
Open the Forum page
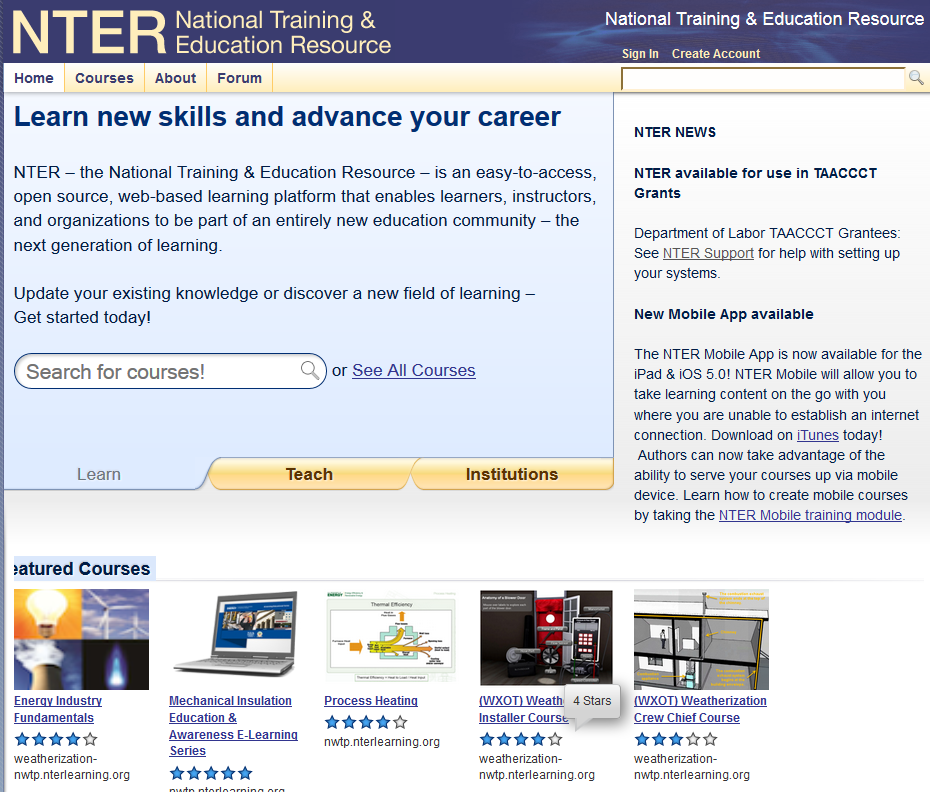point(239,77)
